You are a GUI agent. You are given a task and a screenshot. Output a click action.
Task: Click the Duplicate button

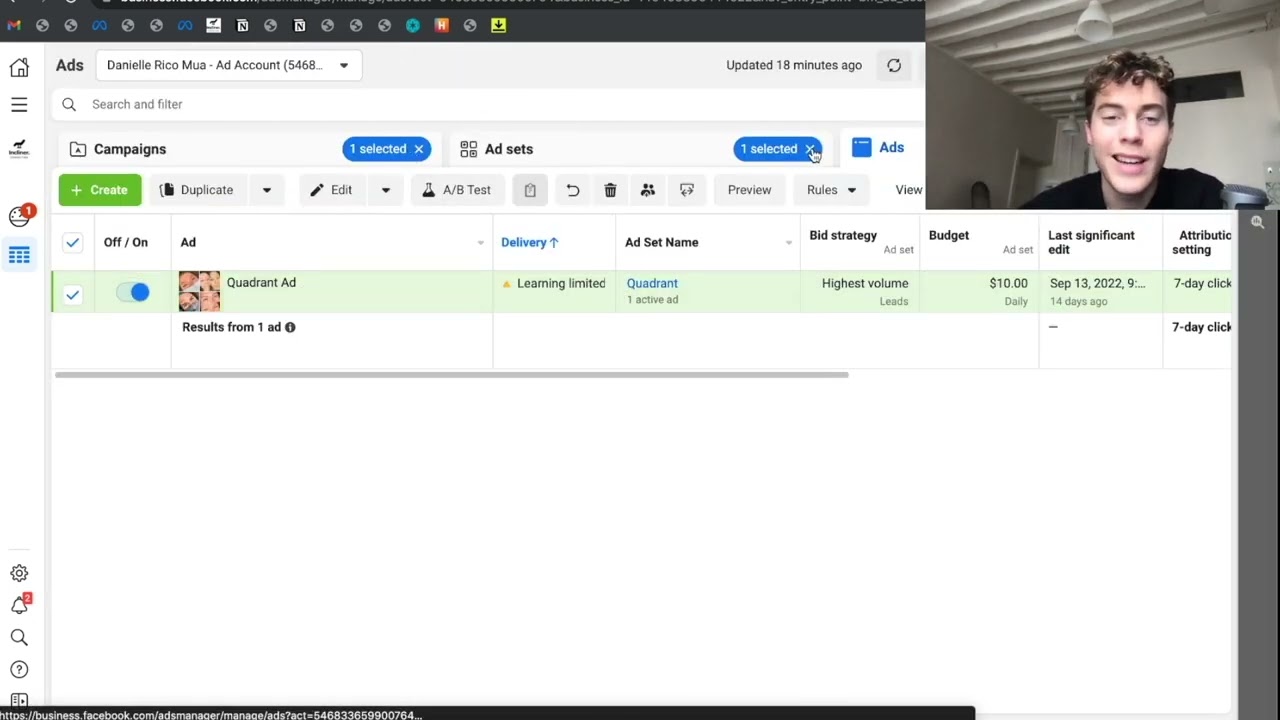point(197,190)
